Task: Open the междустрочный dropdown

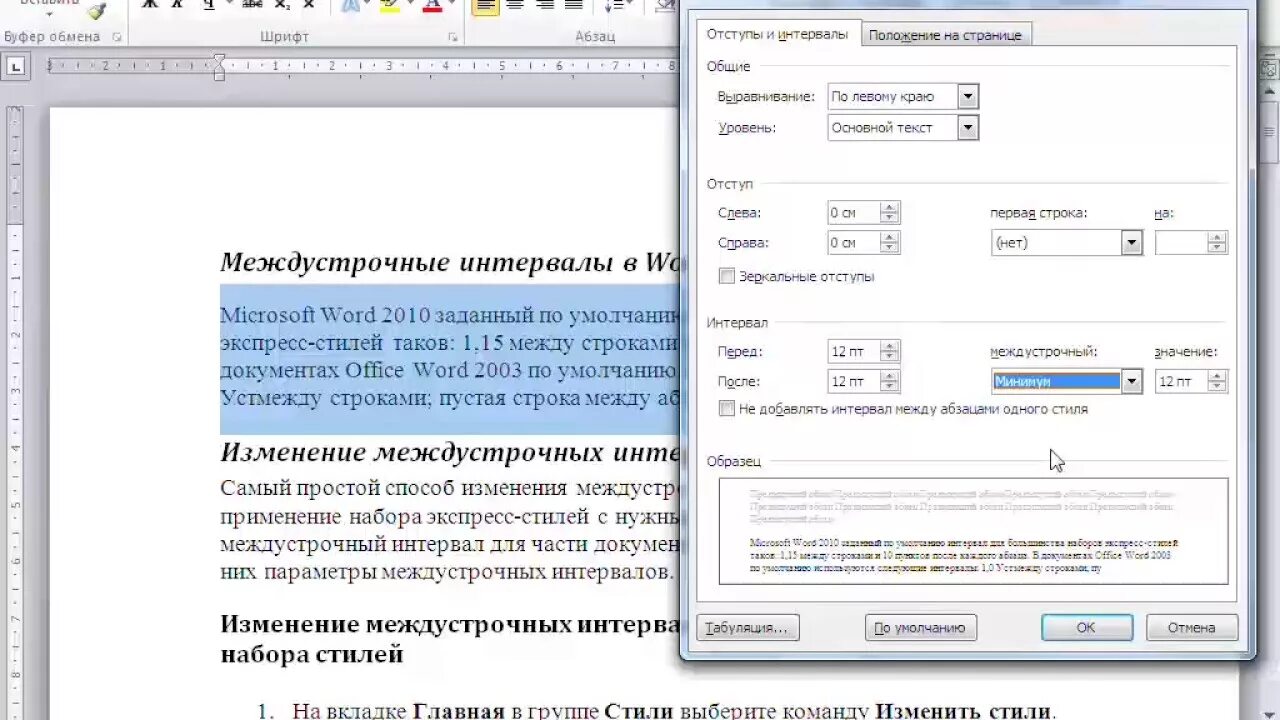Action: (1132, 381)
